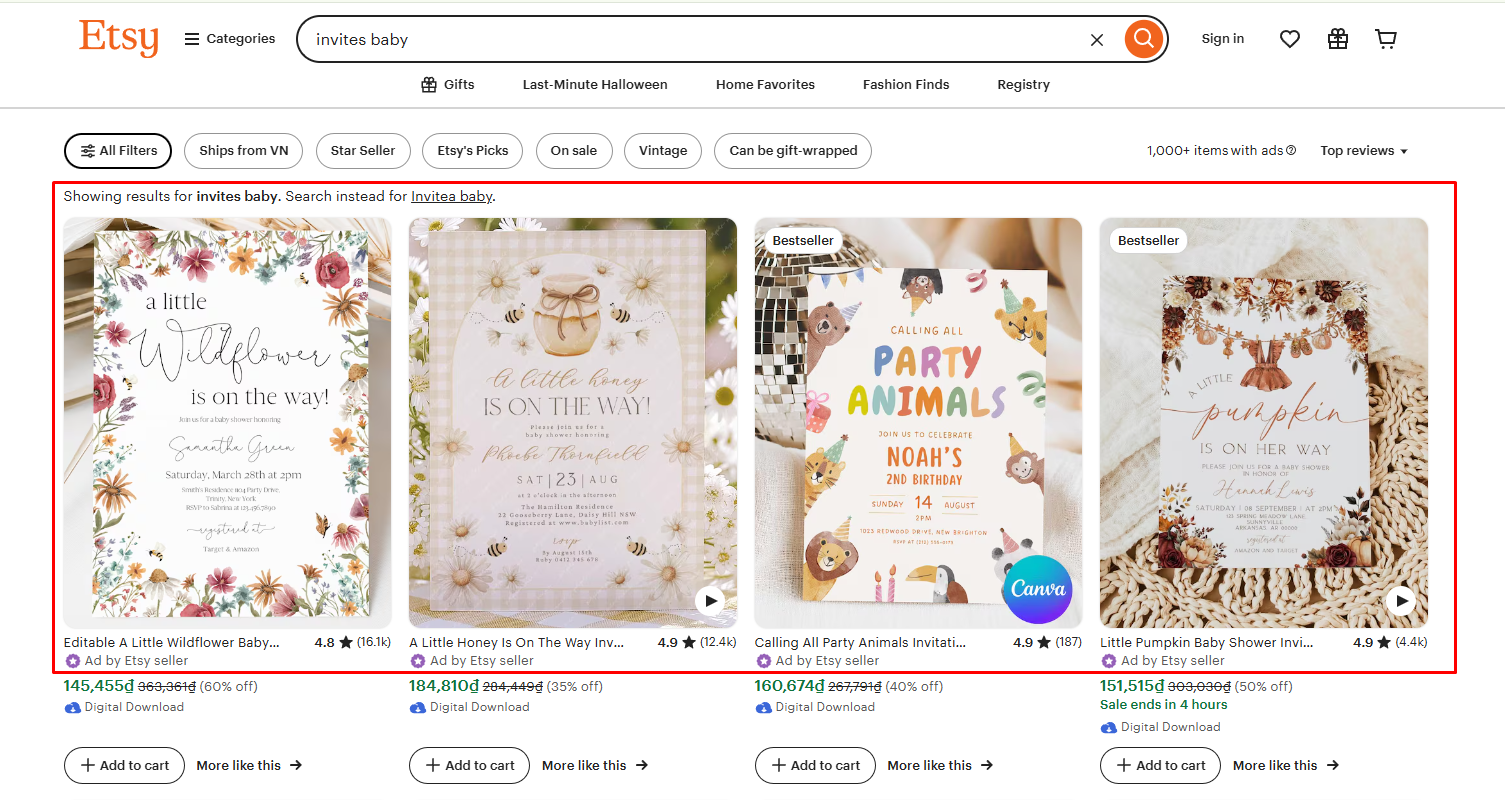Click the ads info question icon
The height and width of the screenshot is (800, 1505).
click(1291, 151)
